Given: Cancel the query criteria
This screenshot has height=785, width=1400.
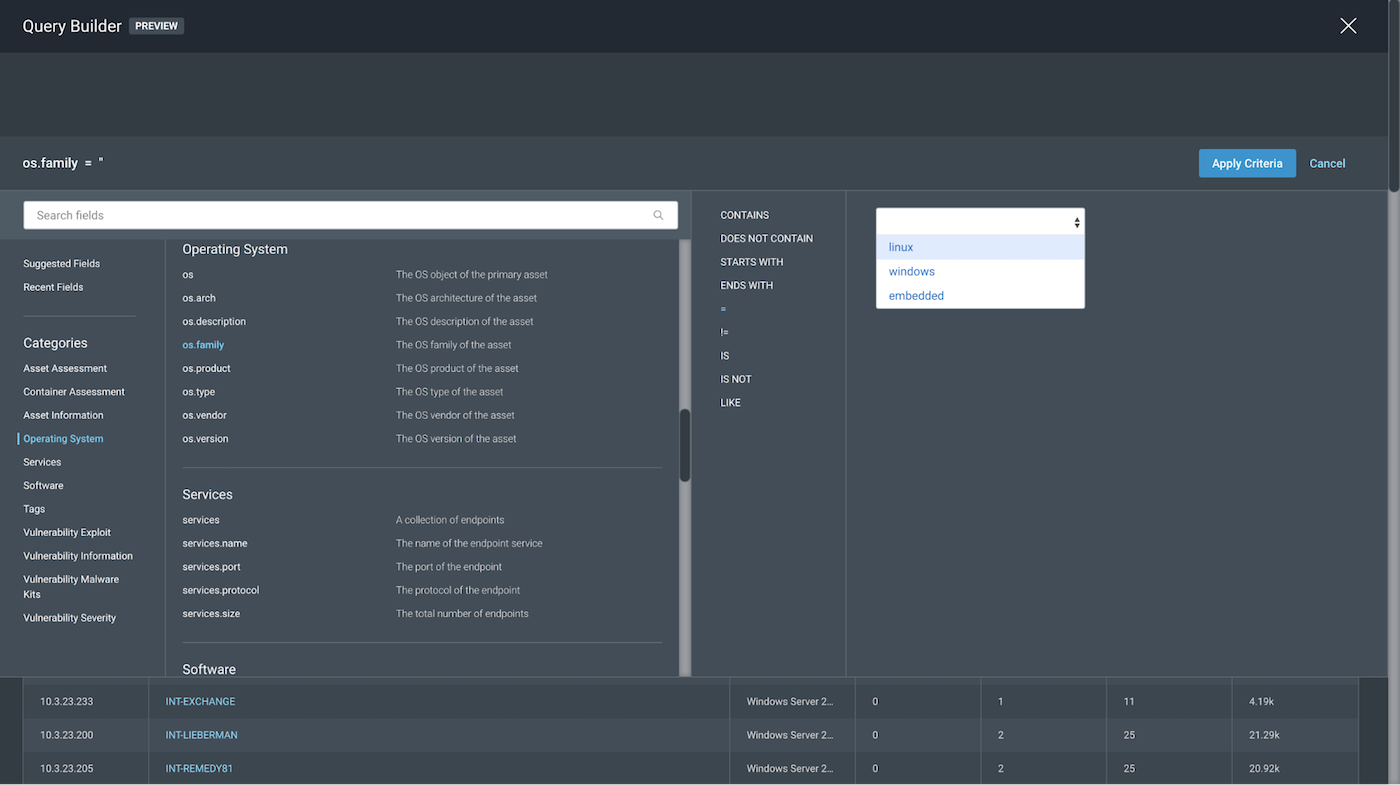Looking at the screenshot, I should pos(1327,164).
